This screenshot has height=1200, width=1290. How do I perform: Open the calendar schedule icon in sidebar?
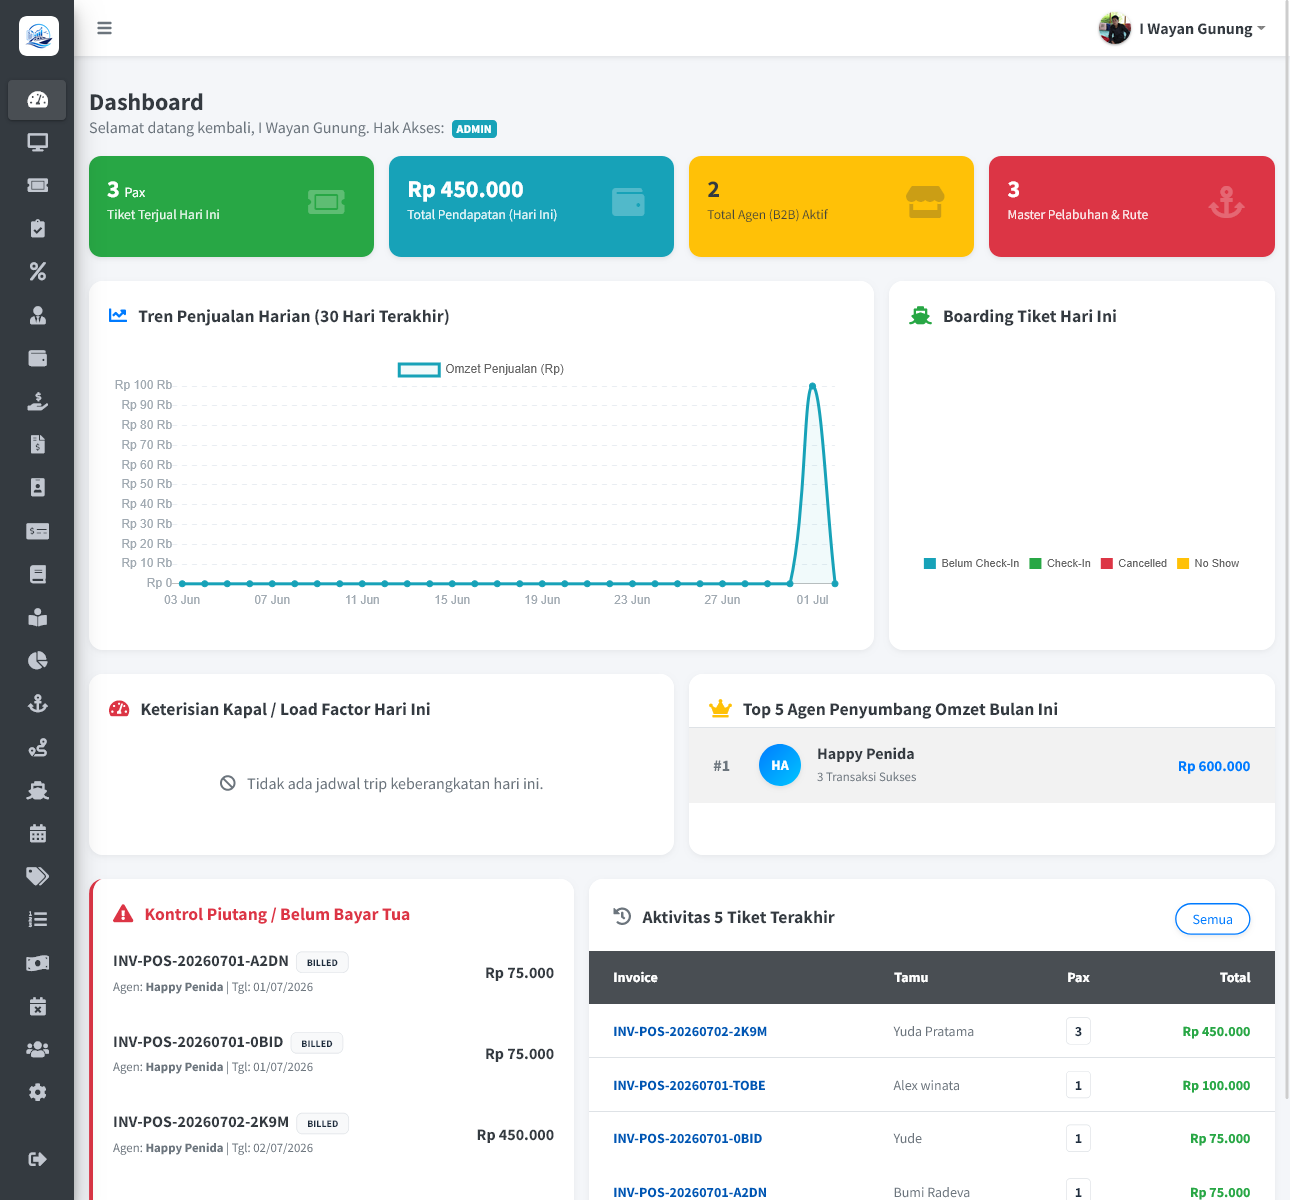pyautogui.click(x=37, y=833)
